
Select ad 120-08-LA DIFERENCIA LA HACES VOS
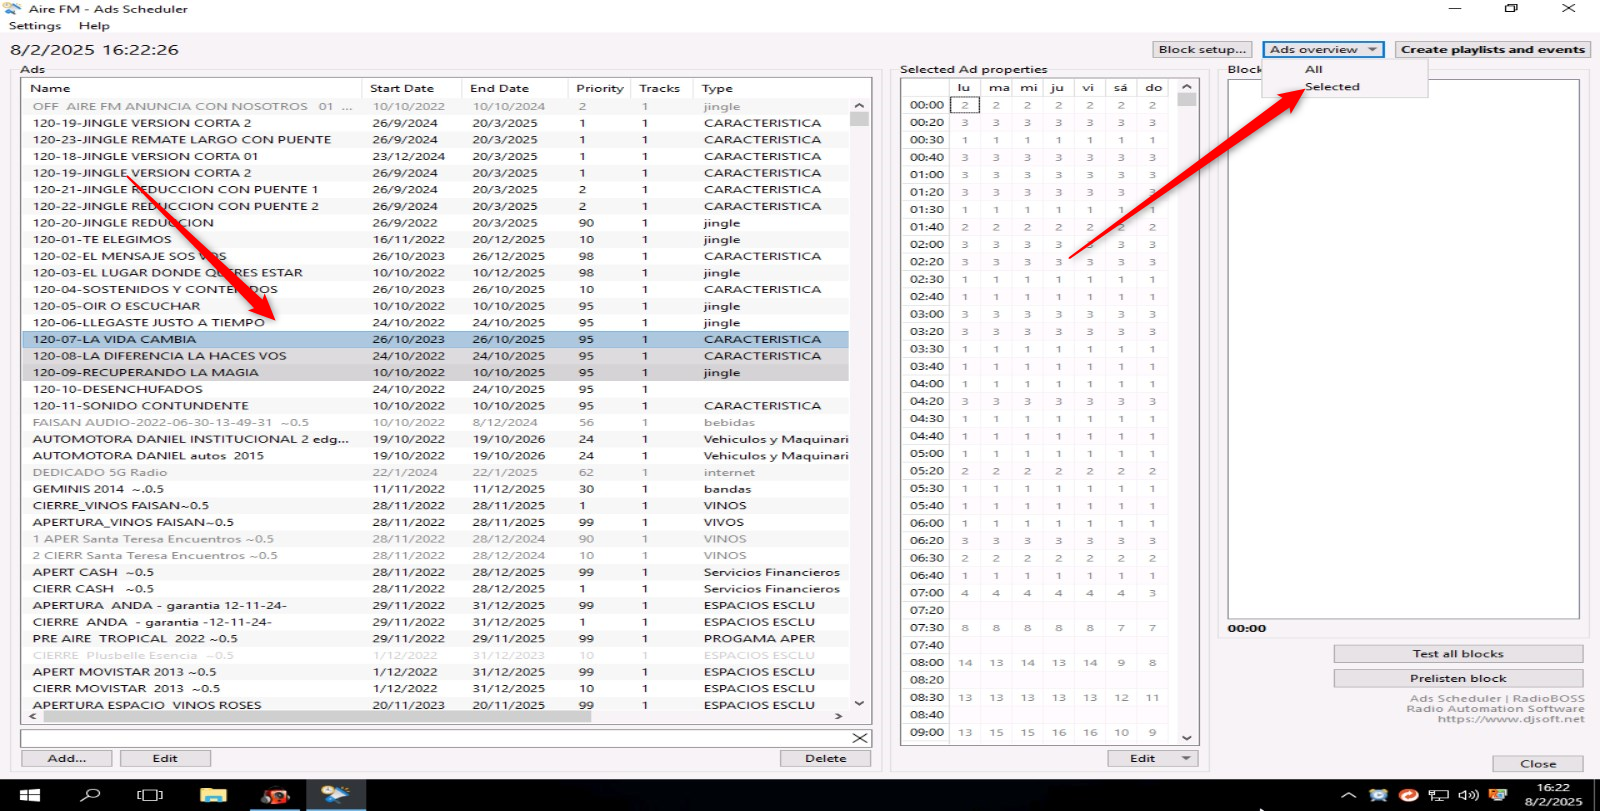tap(435, 356)
